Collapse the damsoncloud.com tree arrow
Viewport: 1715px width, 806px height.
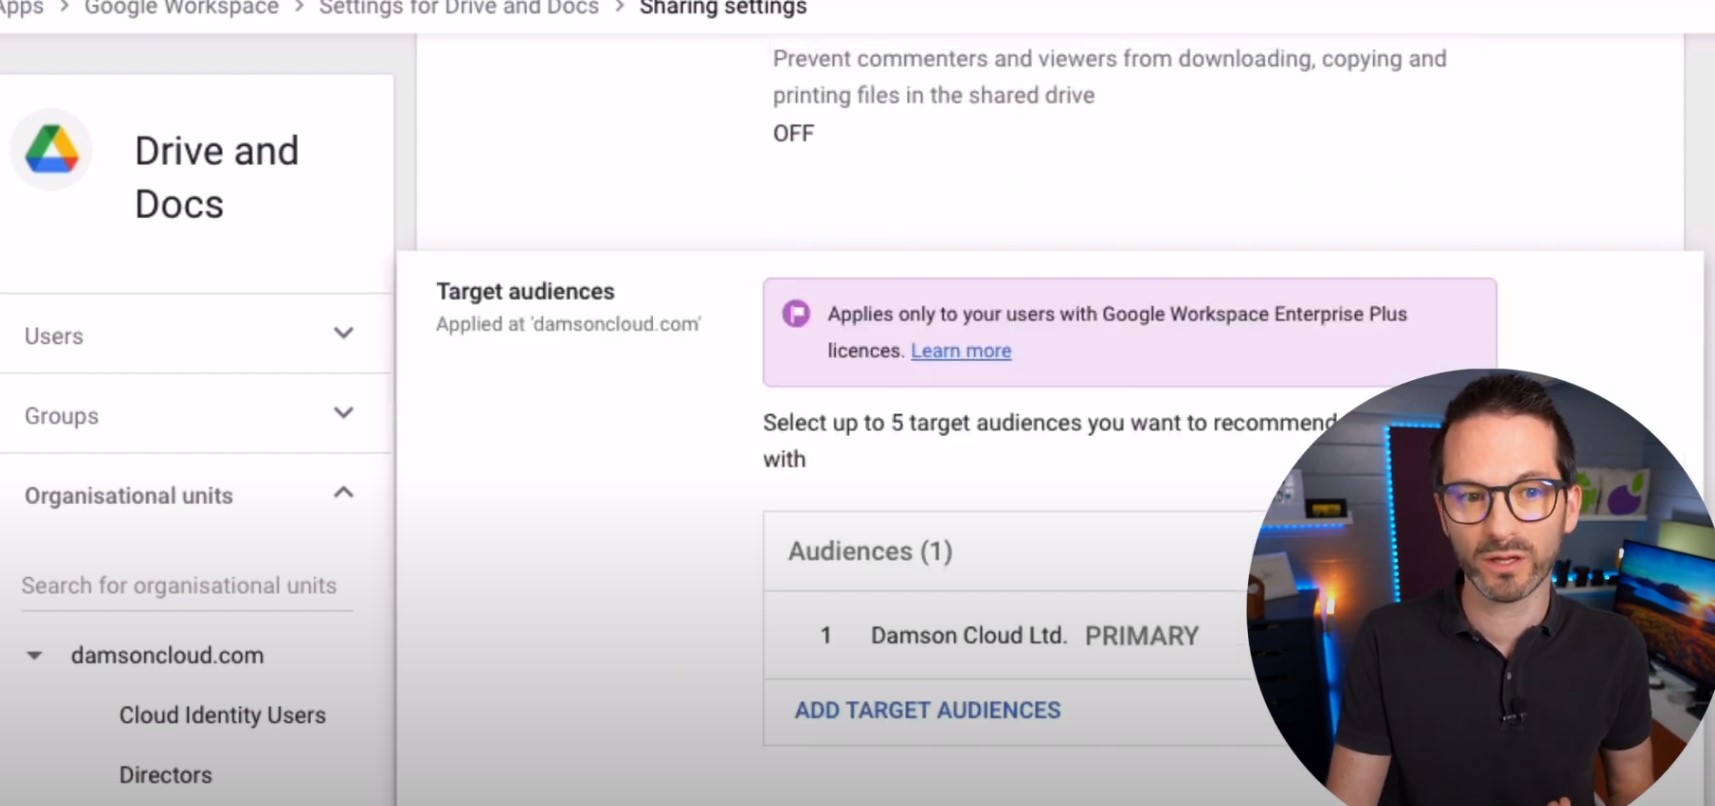click(34, 656)
